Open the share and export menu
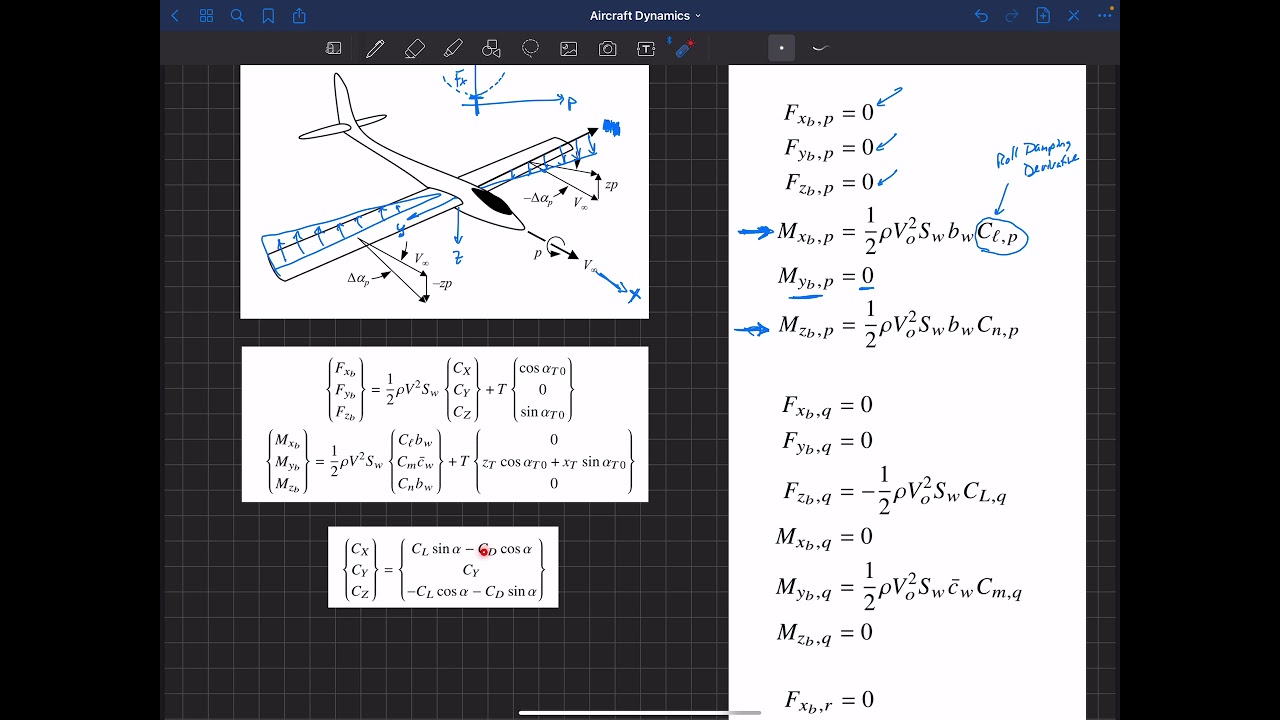 pyautogui.click(x=299, y=16)
